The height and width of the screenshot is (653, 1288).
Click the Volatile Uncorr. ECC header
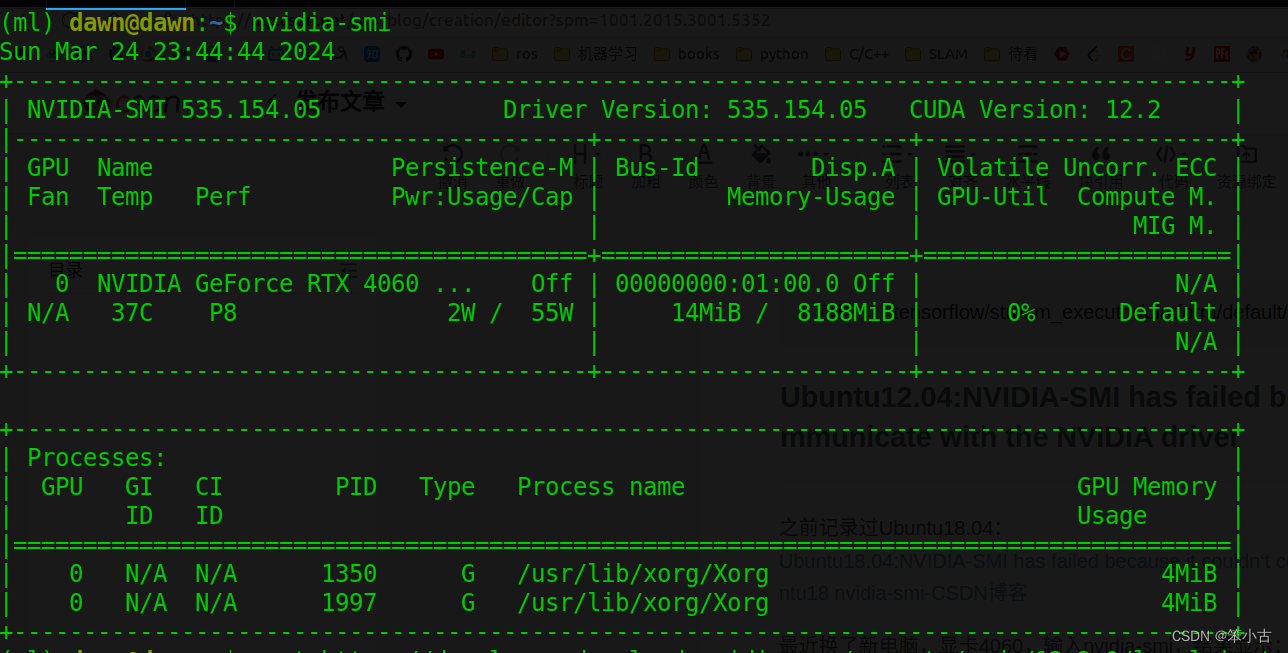(x=1077, y=168)
